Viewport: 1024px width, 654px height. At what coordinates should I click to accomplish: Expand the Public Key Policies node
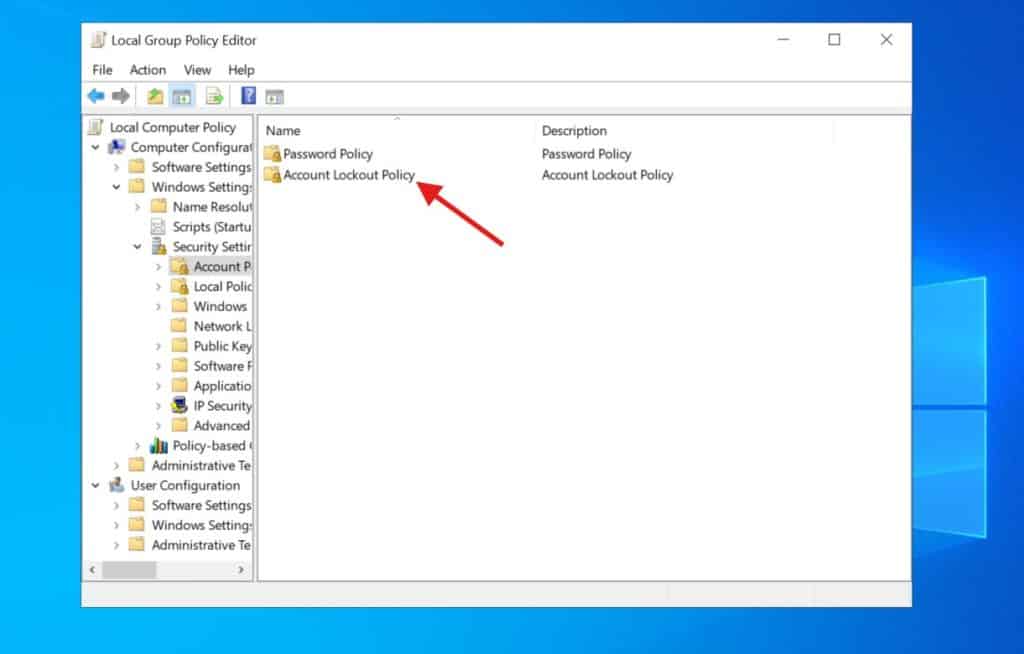click(158, 346)
